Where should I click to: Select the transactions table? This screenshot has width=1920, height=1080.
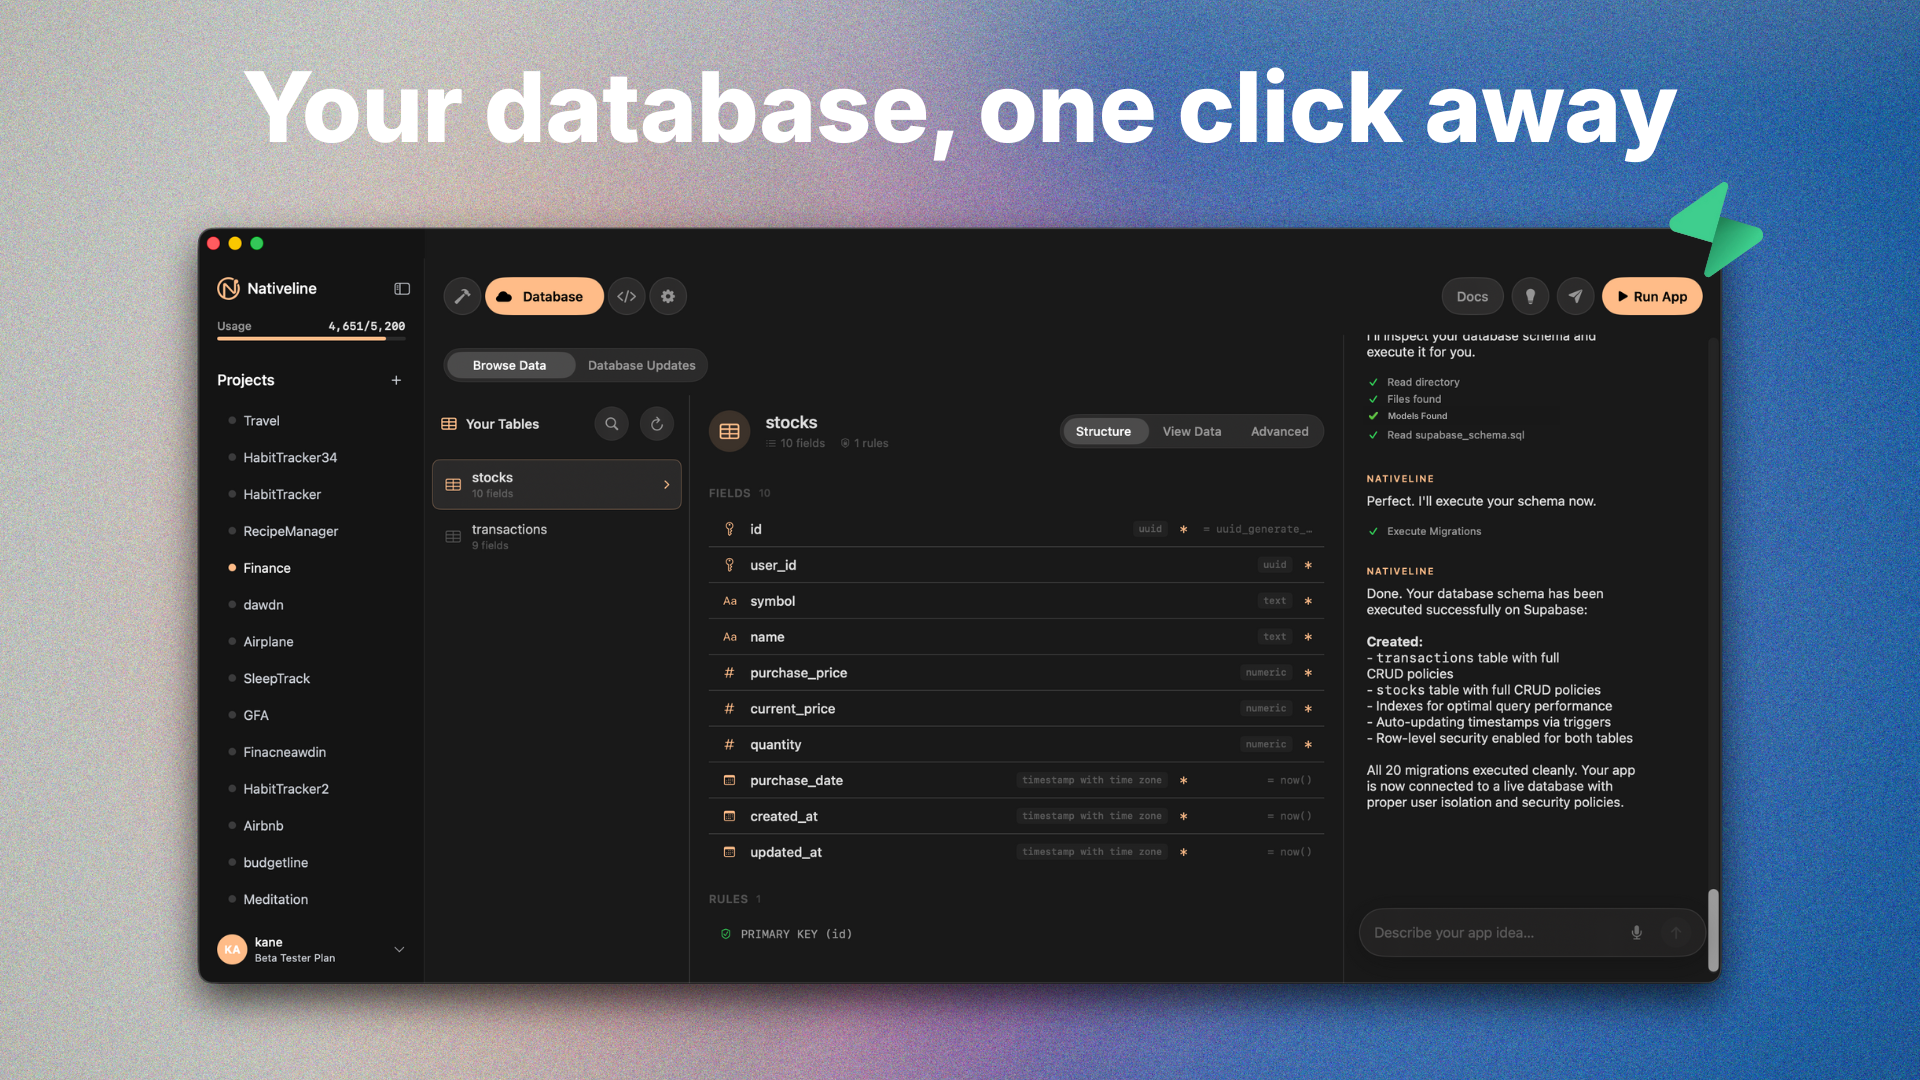click(556, 537)
